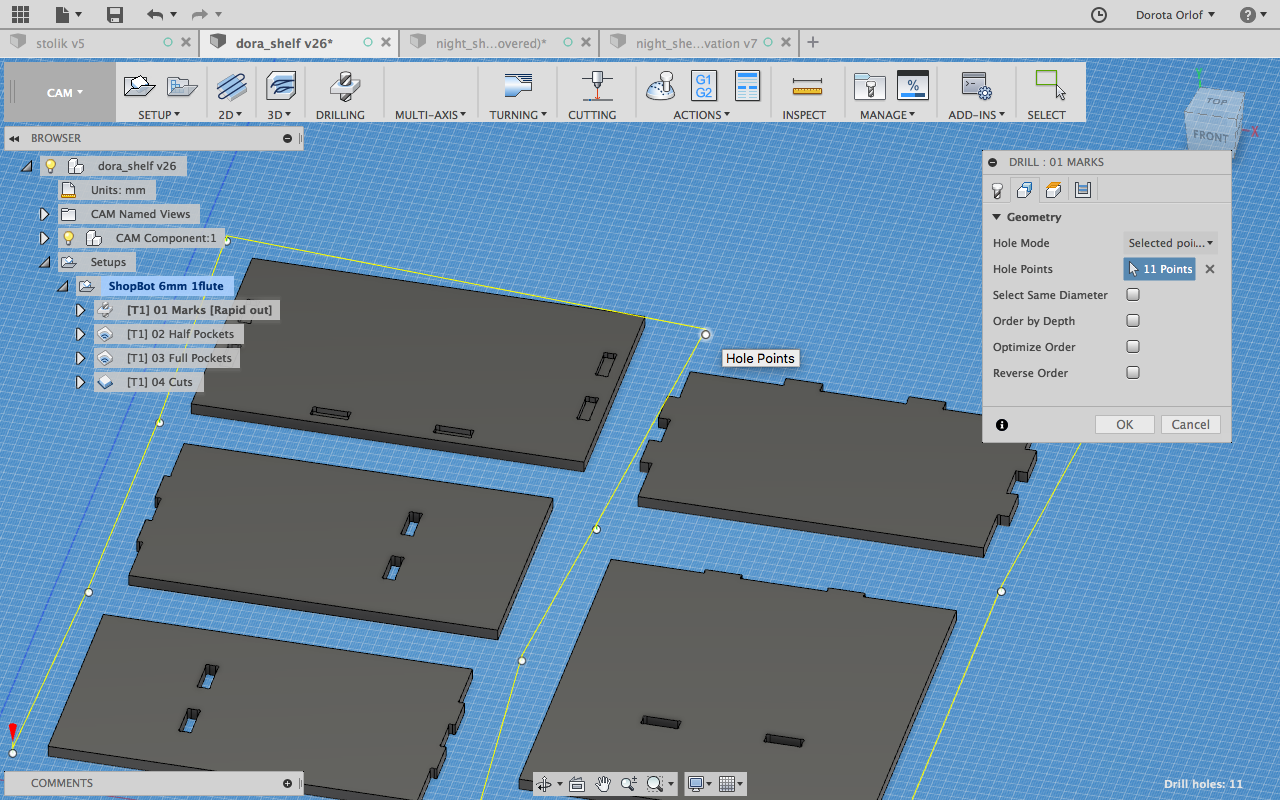Image resolution: width=1280 pixels, height=800 pixels.
Task: Select the Pan hand tool
Action: [x=603, y=784]
